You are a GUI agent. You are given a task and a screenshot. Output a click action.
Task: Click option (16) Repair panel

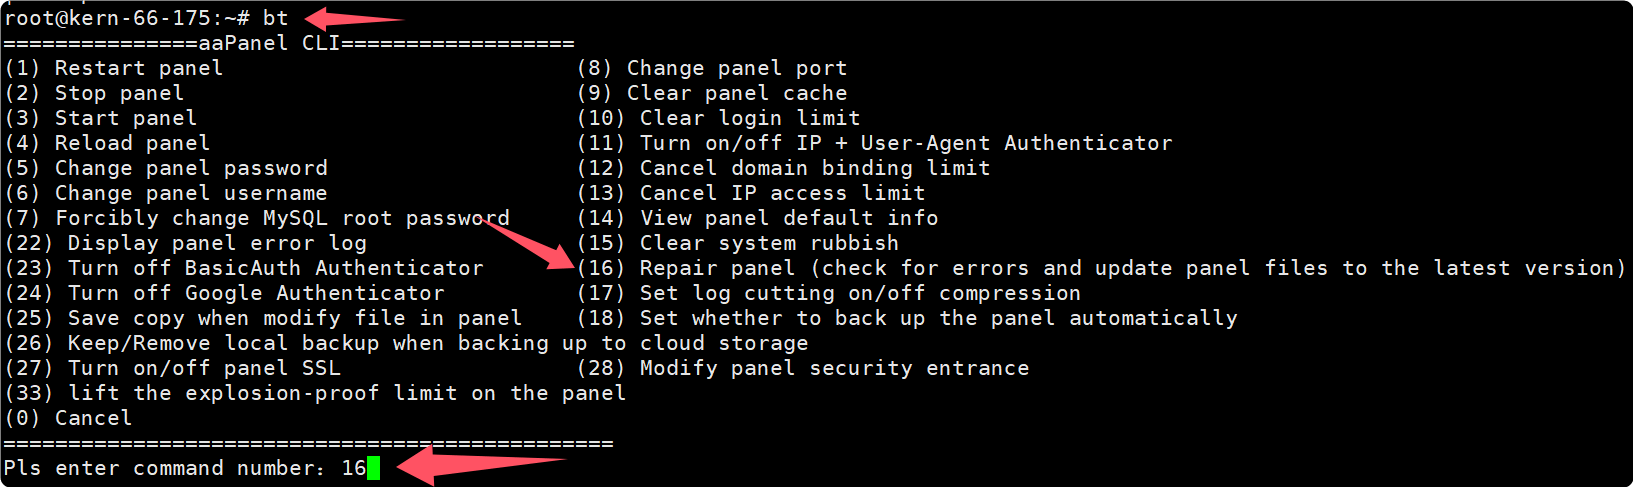coord(1100,268)
